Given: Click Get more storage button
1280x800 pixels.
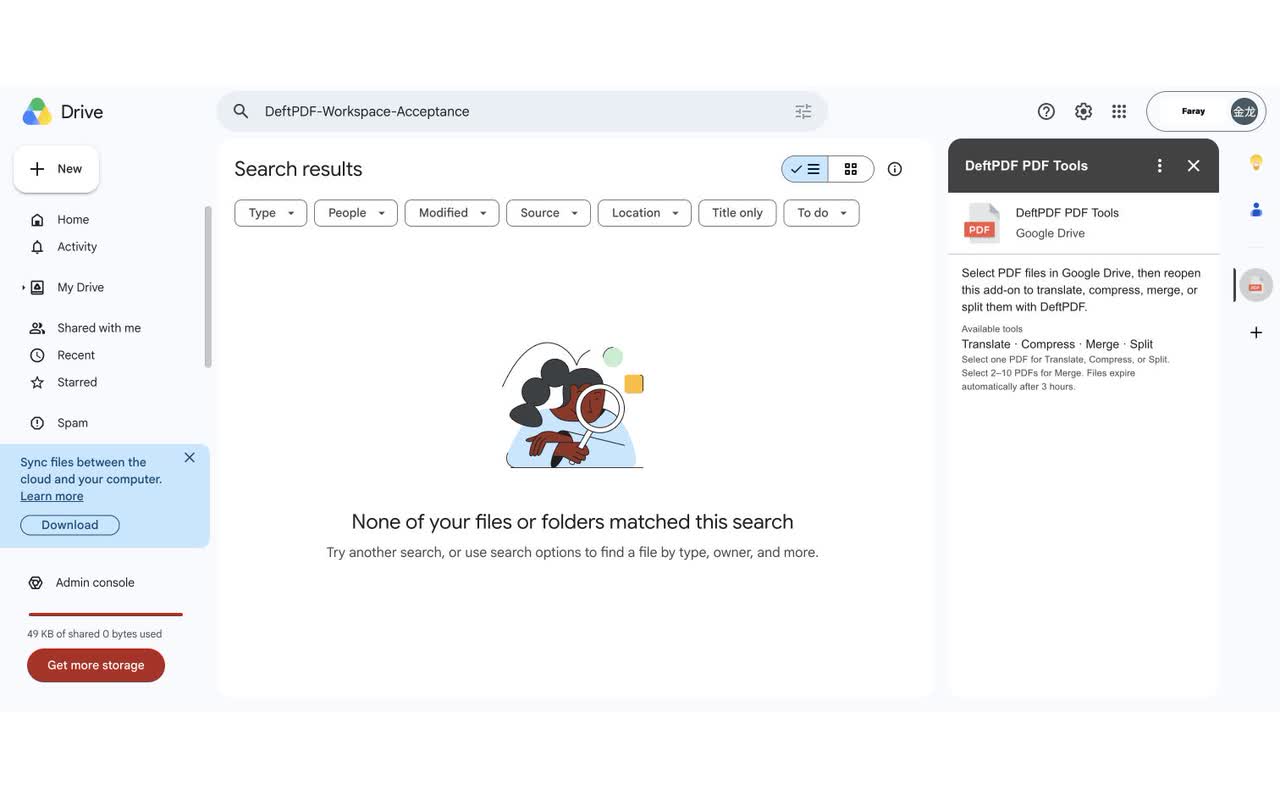Looking at the screenshot, I should click(x=96, y=665).
